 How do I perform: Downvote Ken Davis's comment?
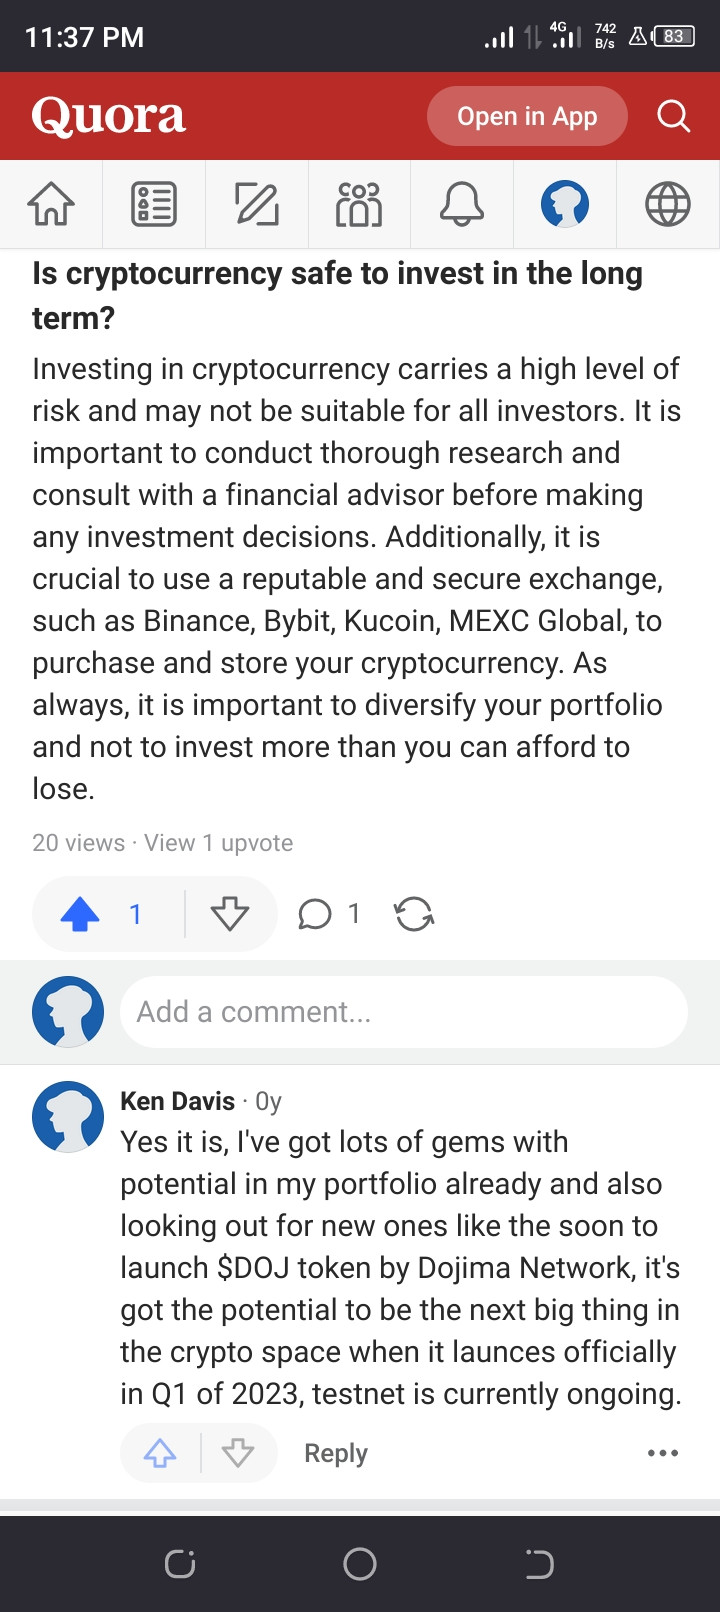coord(238,1453)
